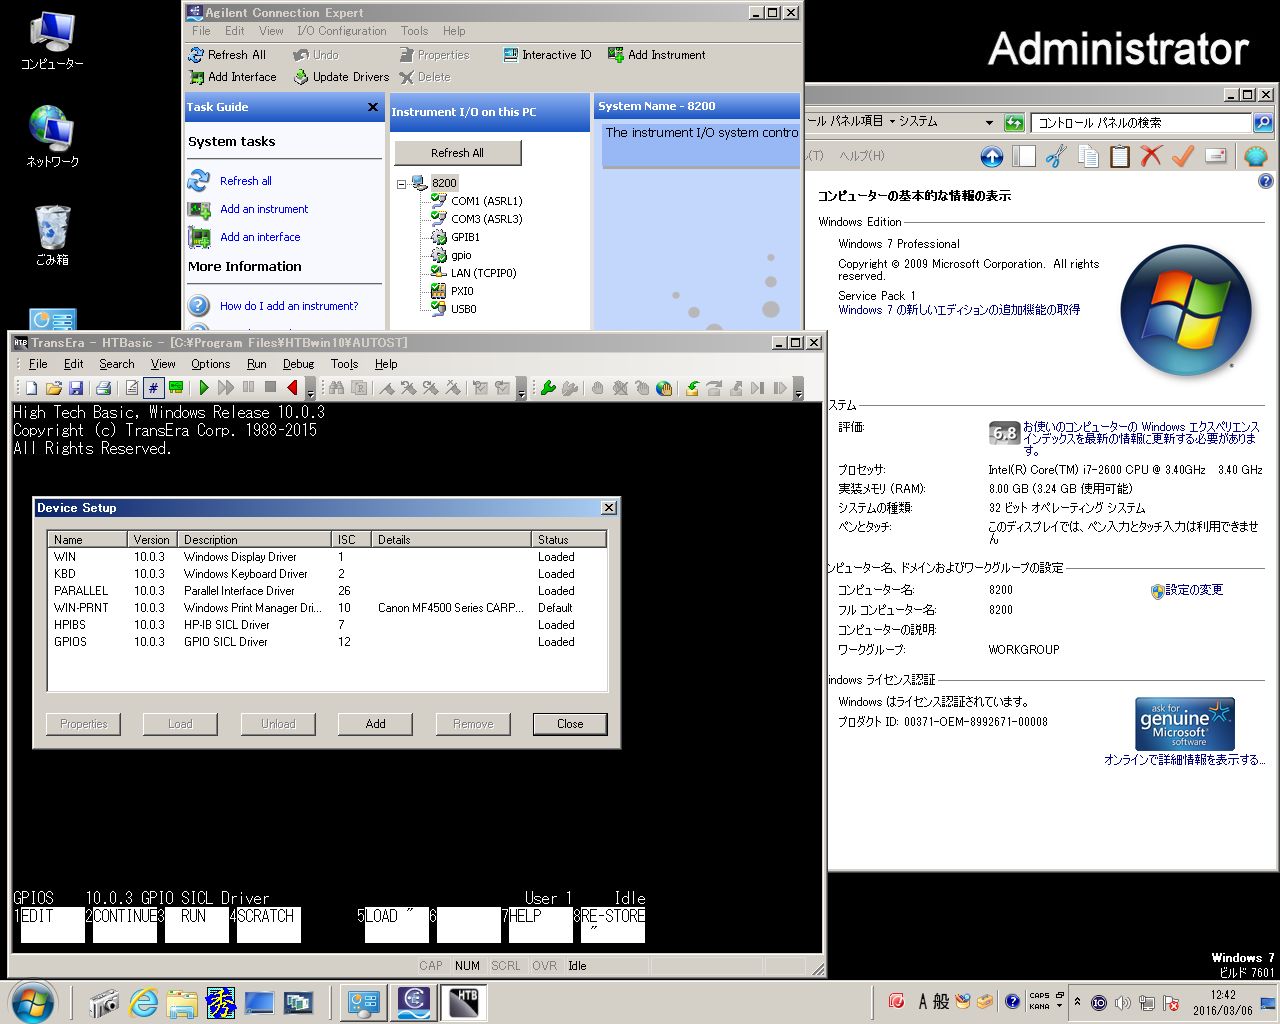The width and height of the screenshot is (1280, 1024).
Task: Select COM1 (ASRL1) in the instrument tree
Action: tap(486, 201)
